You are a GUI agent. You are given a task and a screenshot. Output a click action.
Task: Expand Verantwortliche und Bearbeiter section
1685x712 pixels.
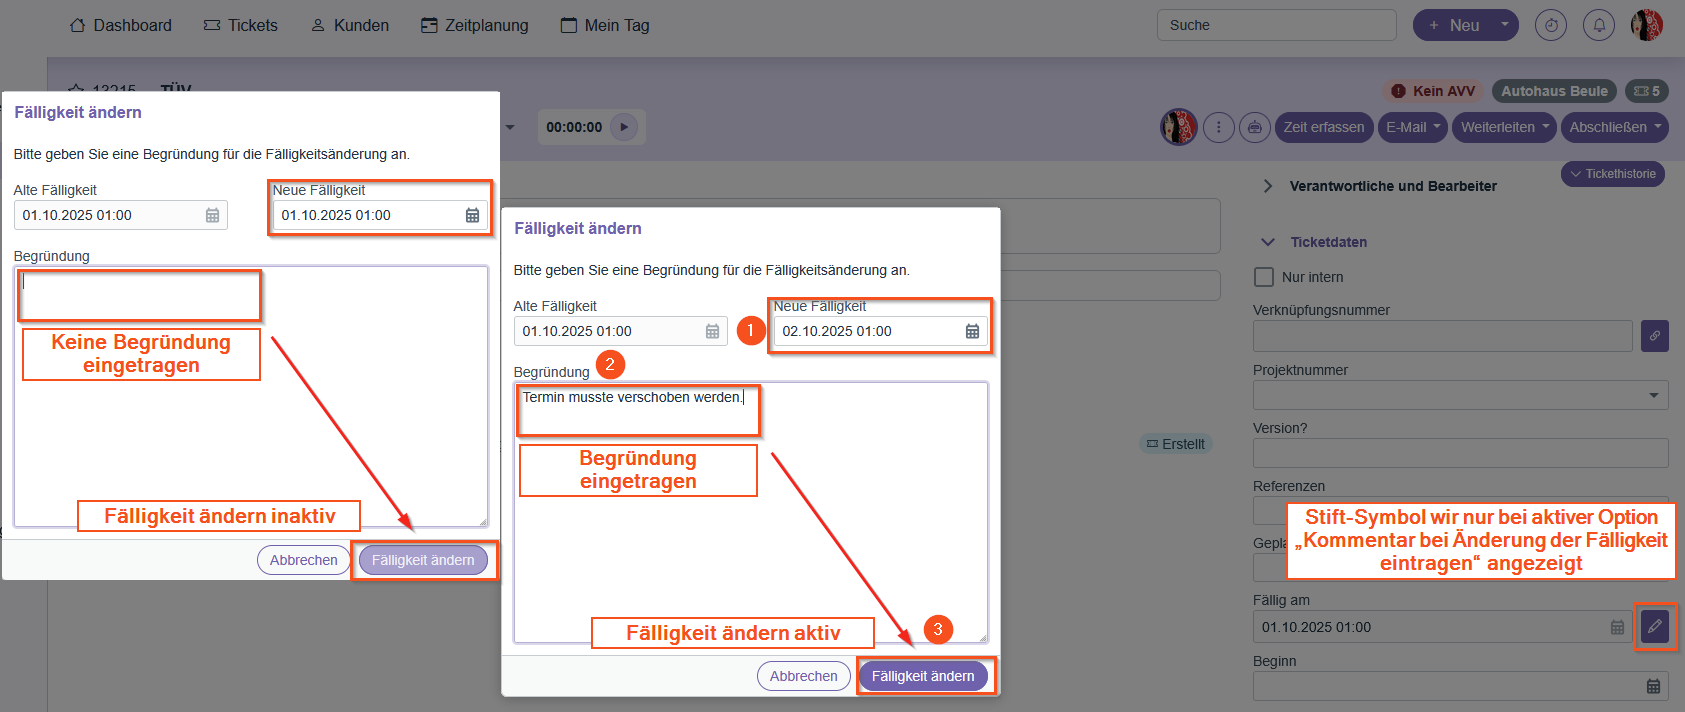click(1268, 186)
